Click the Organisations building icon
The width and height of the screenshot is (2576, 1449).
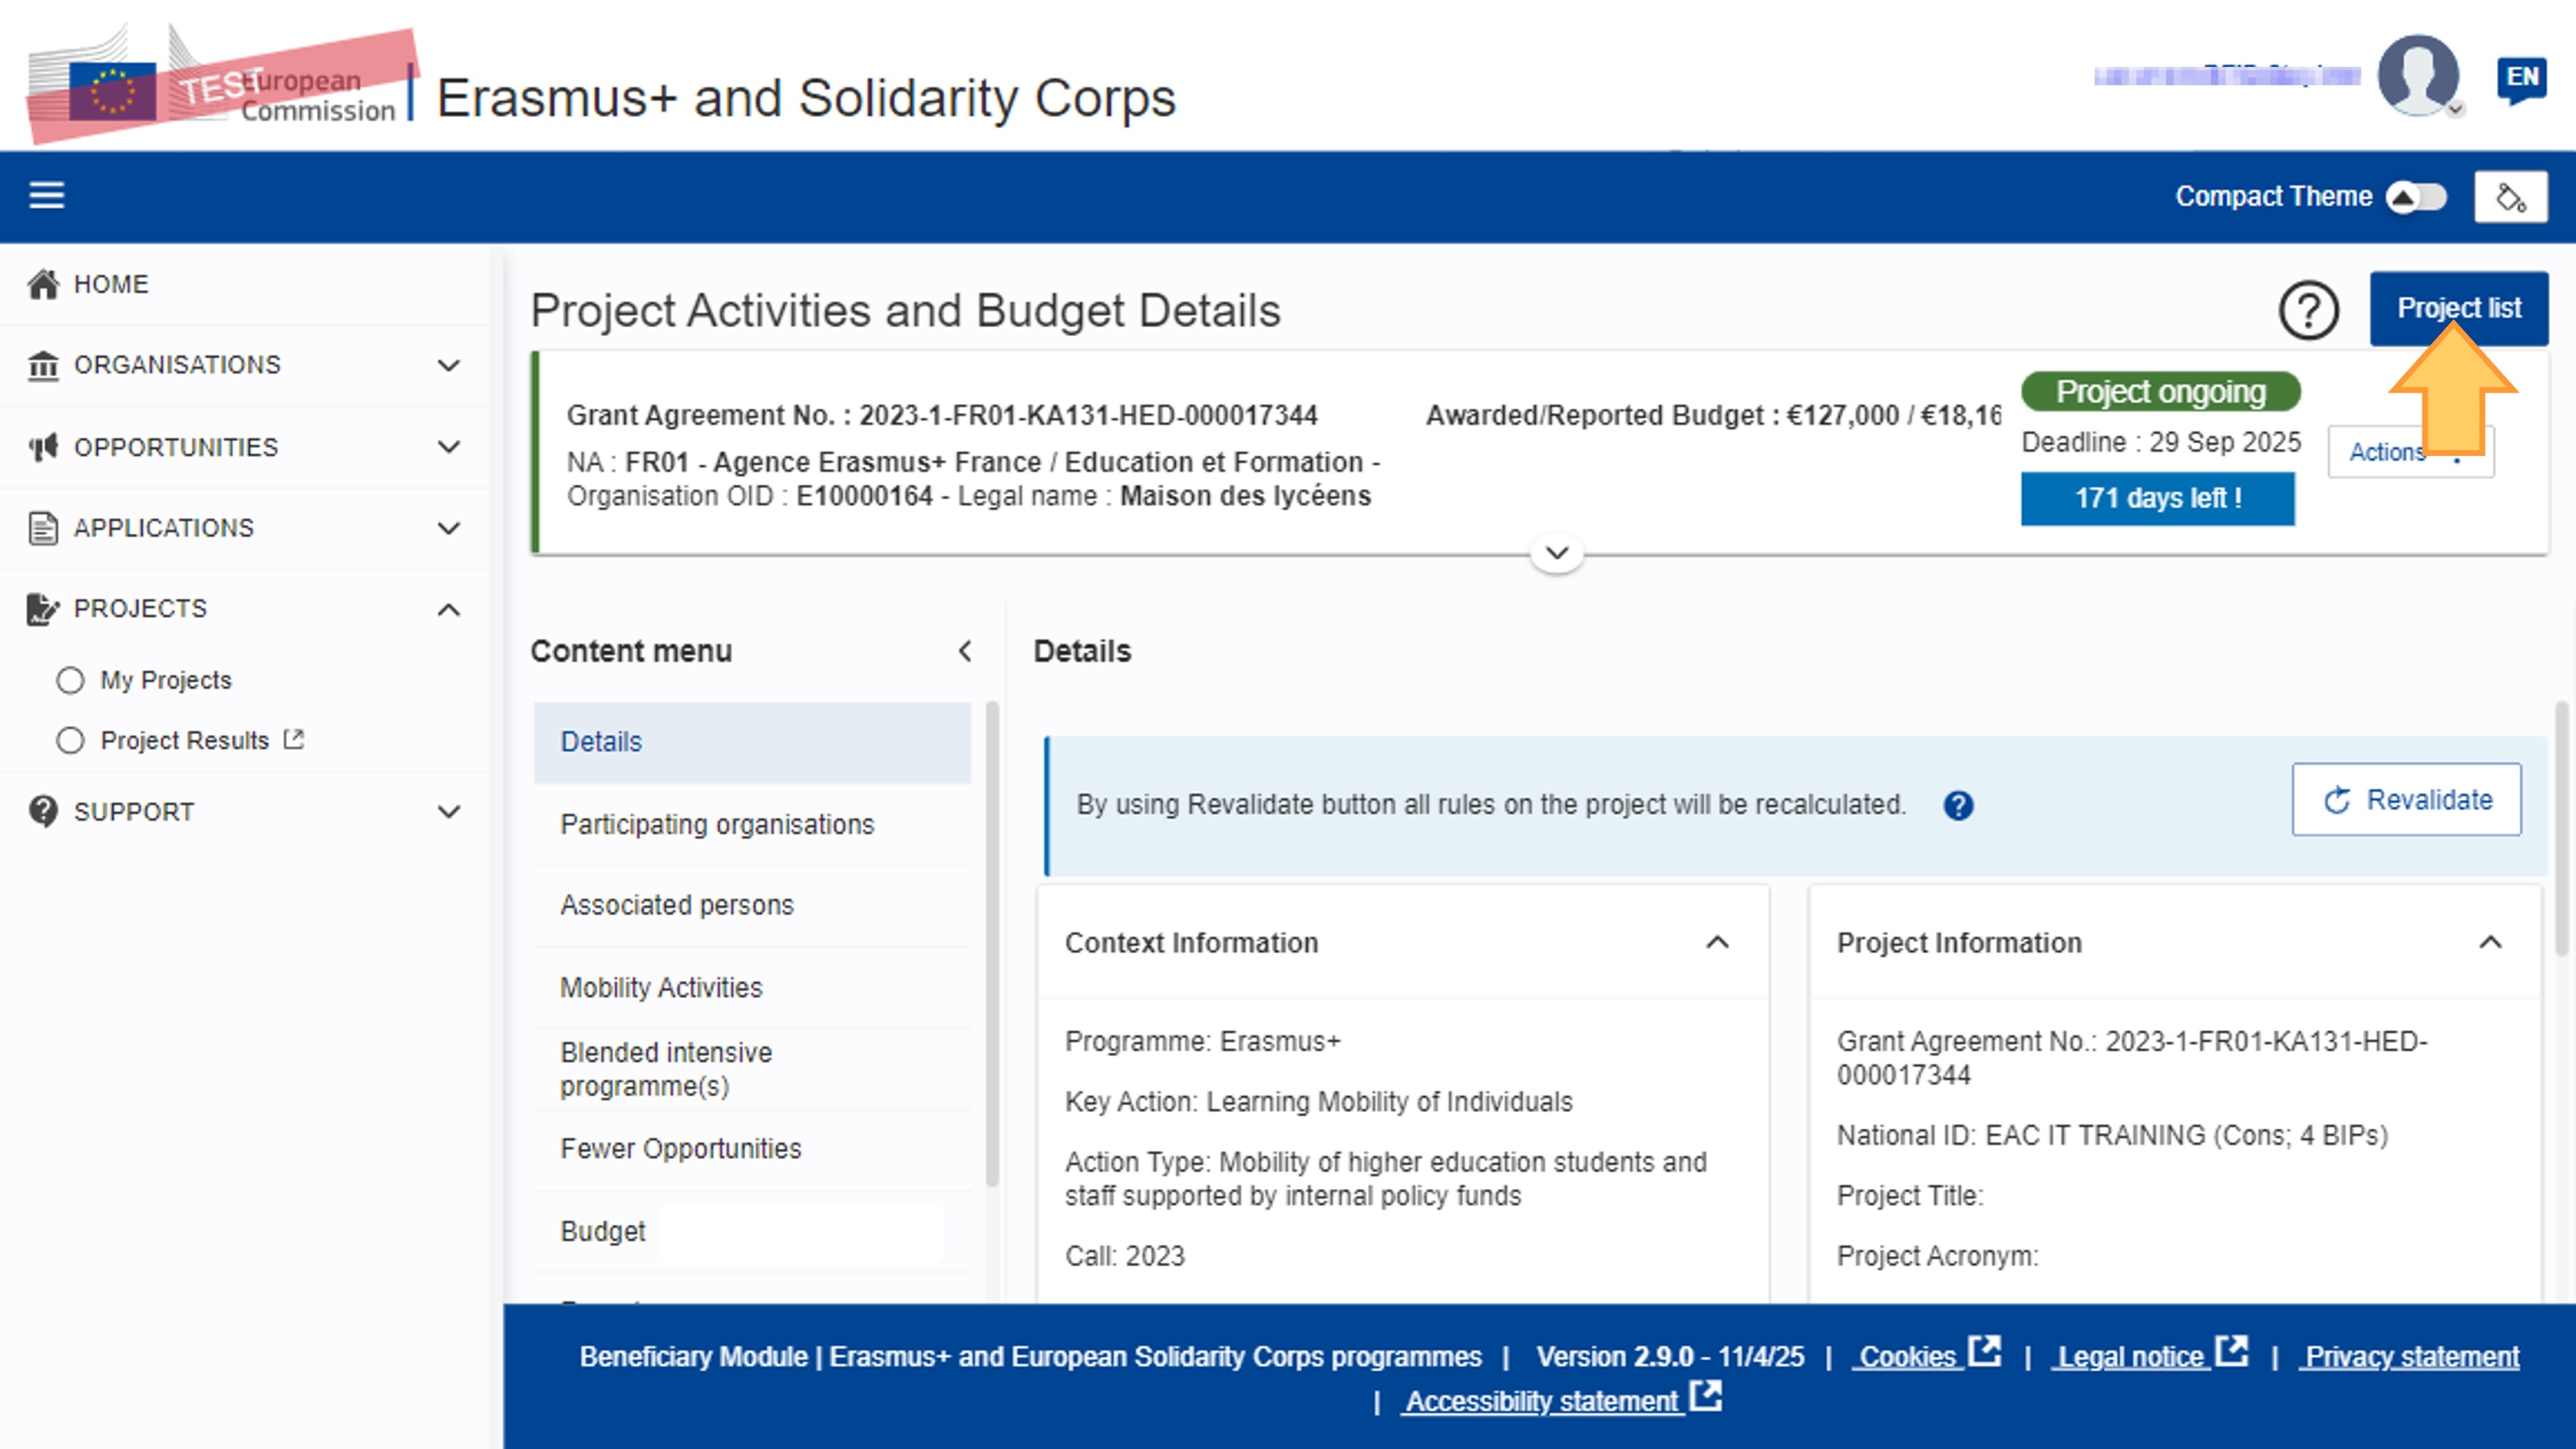click(43, 365)
